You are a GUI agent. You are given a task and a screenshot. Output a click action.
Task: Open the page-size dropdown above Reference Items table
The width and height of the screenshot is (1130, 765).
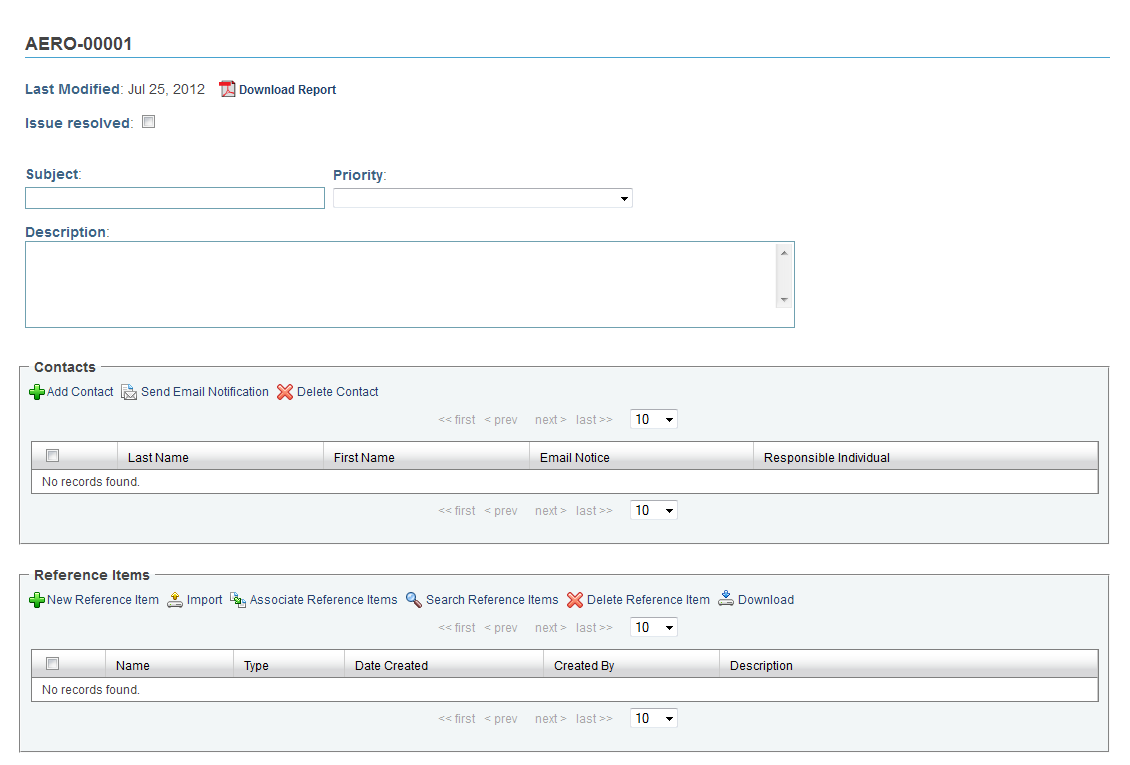click(654, 627)
